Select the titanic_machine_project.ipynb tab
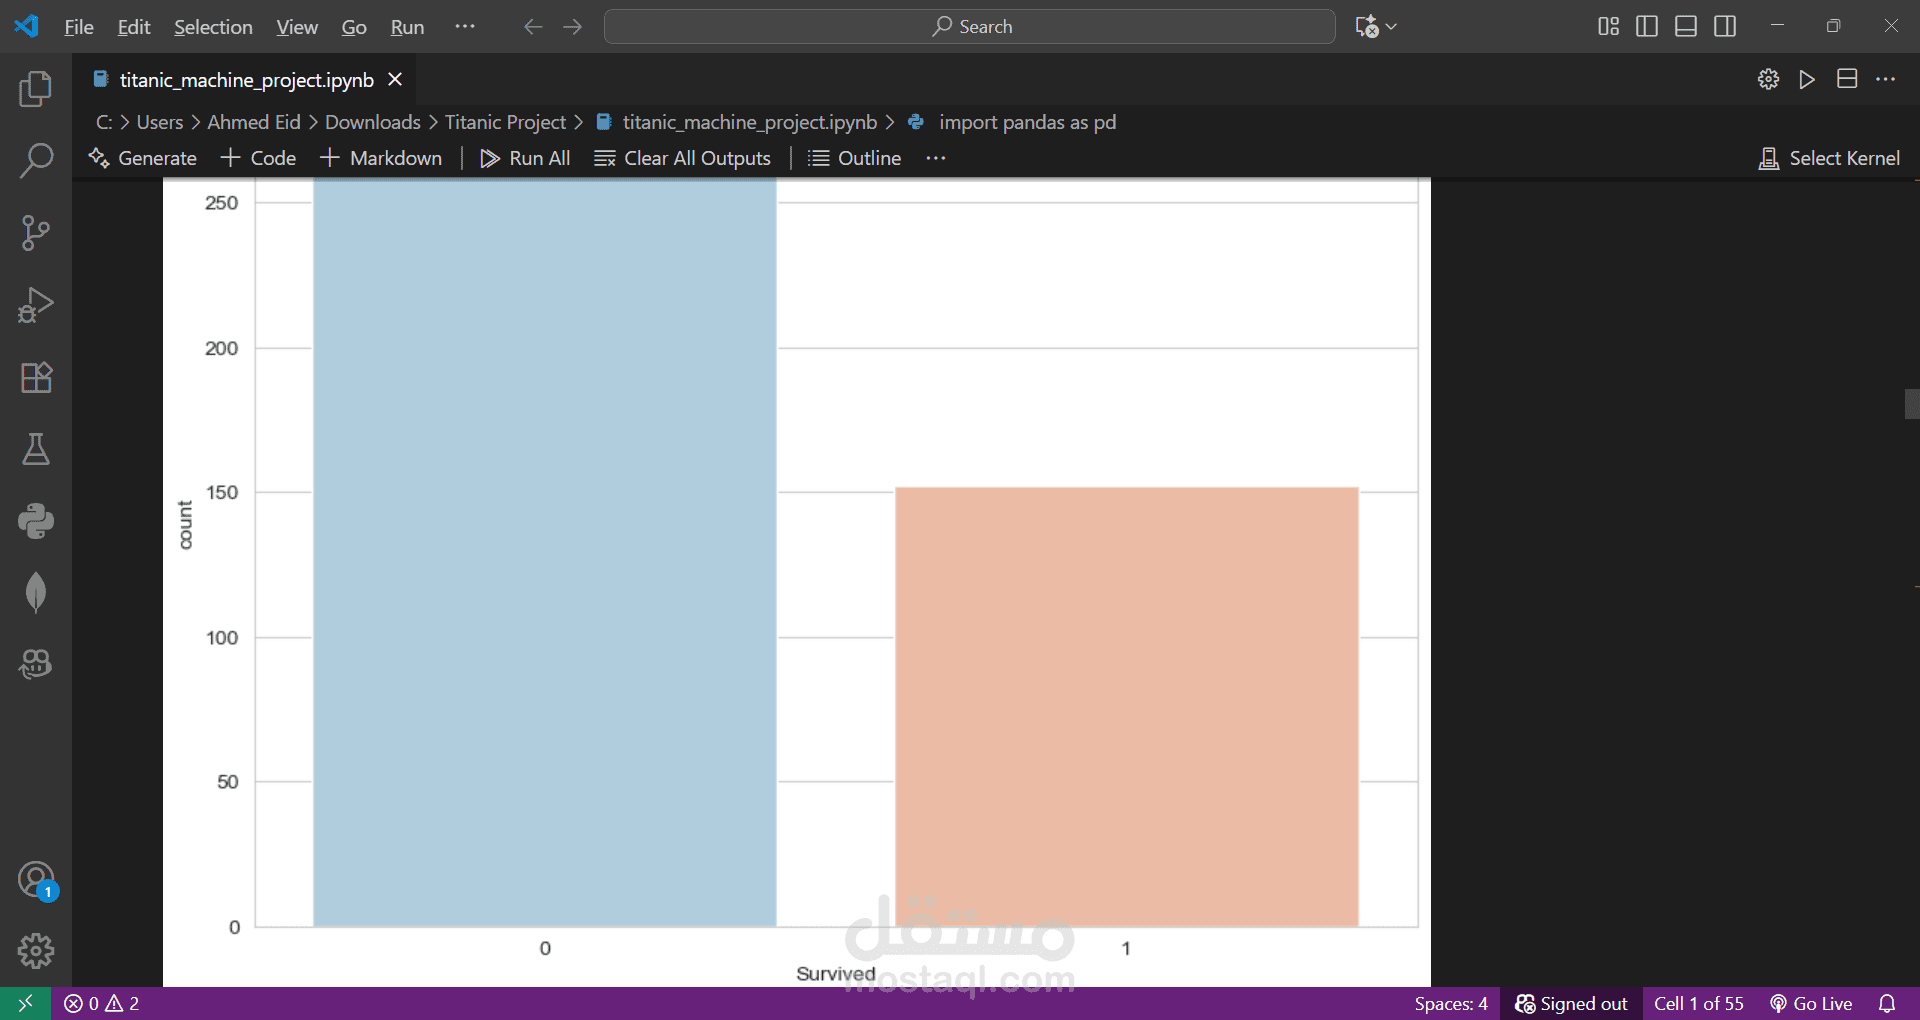This screenshot has height=1020, width=1920. click(245, 80)
